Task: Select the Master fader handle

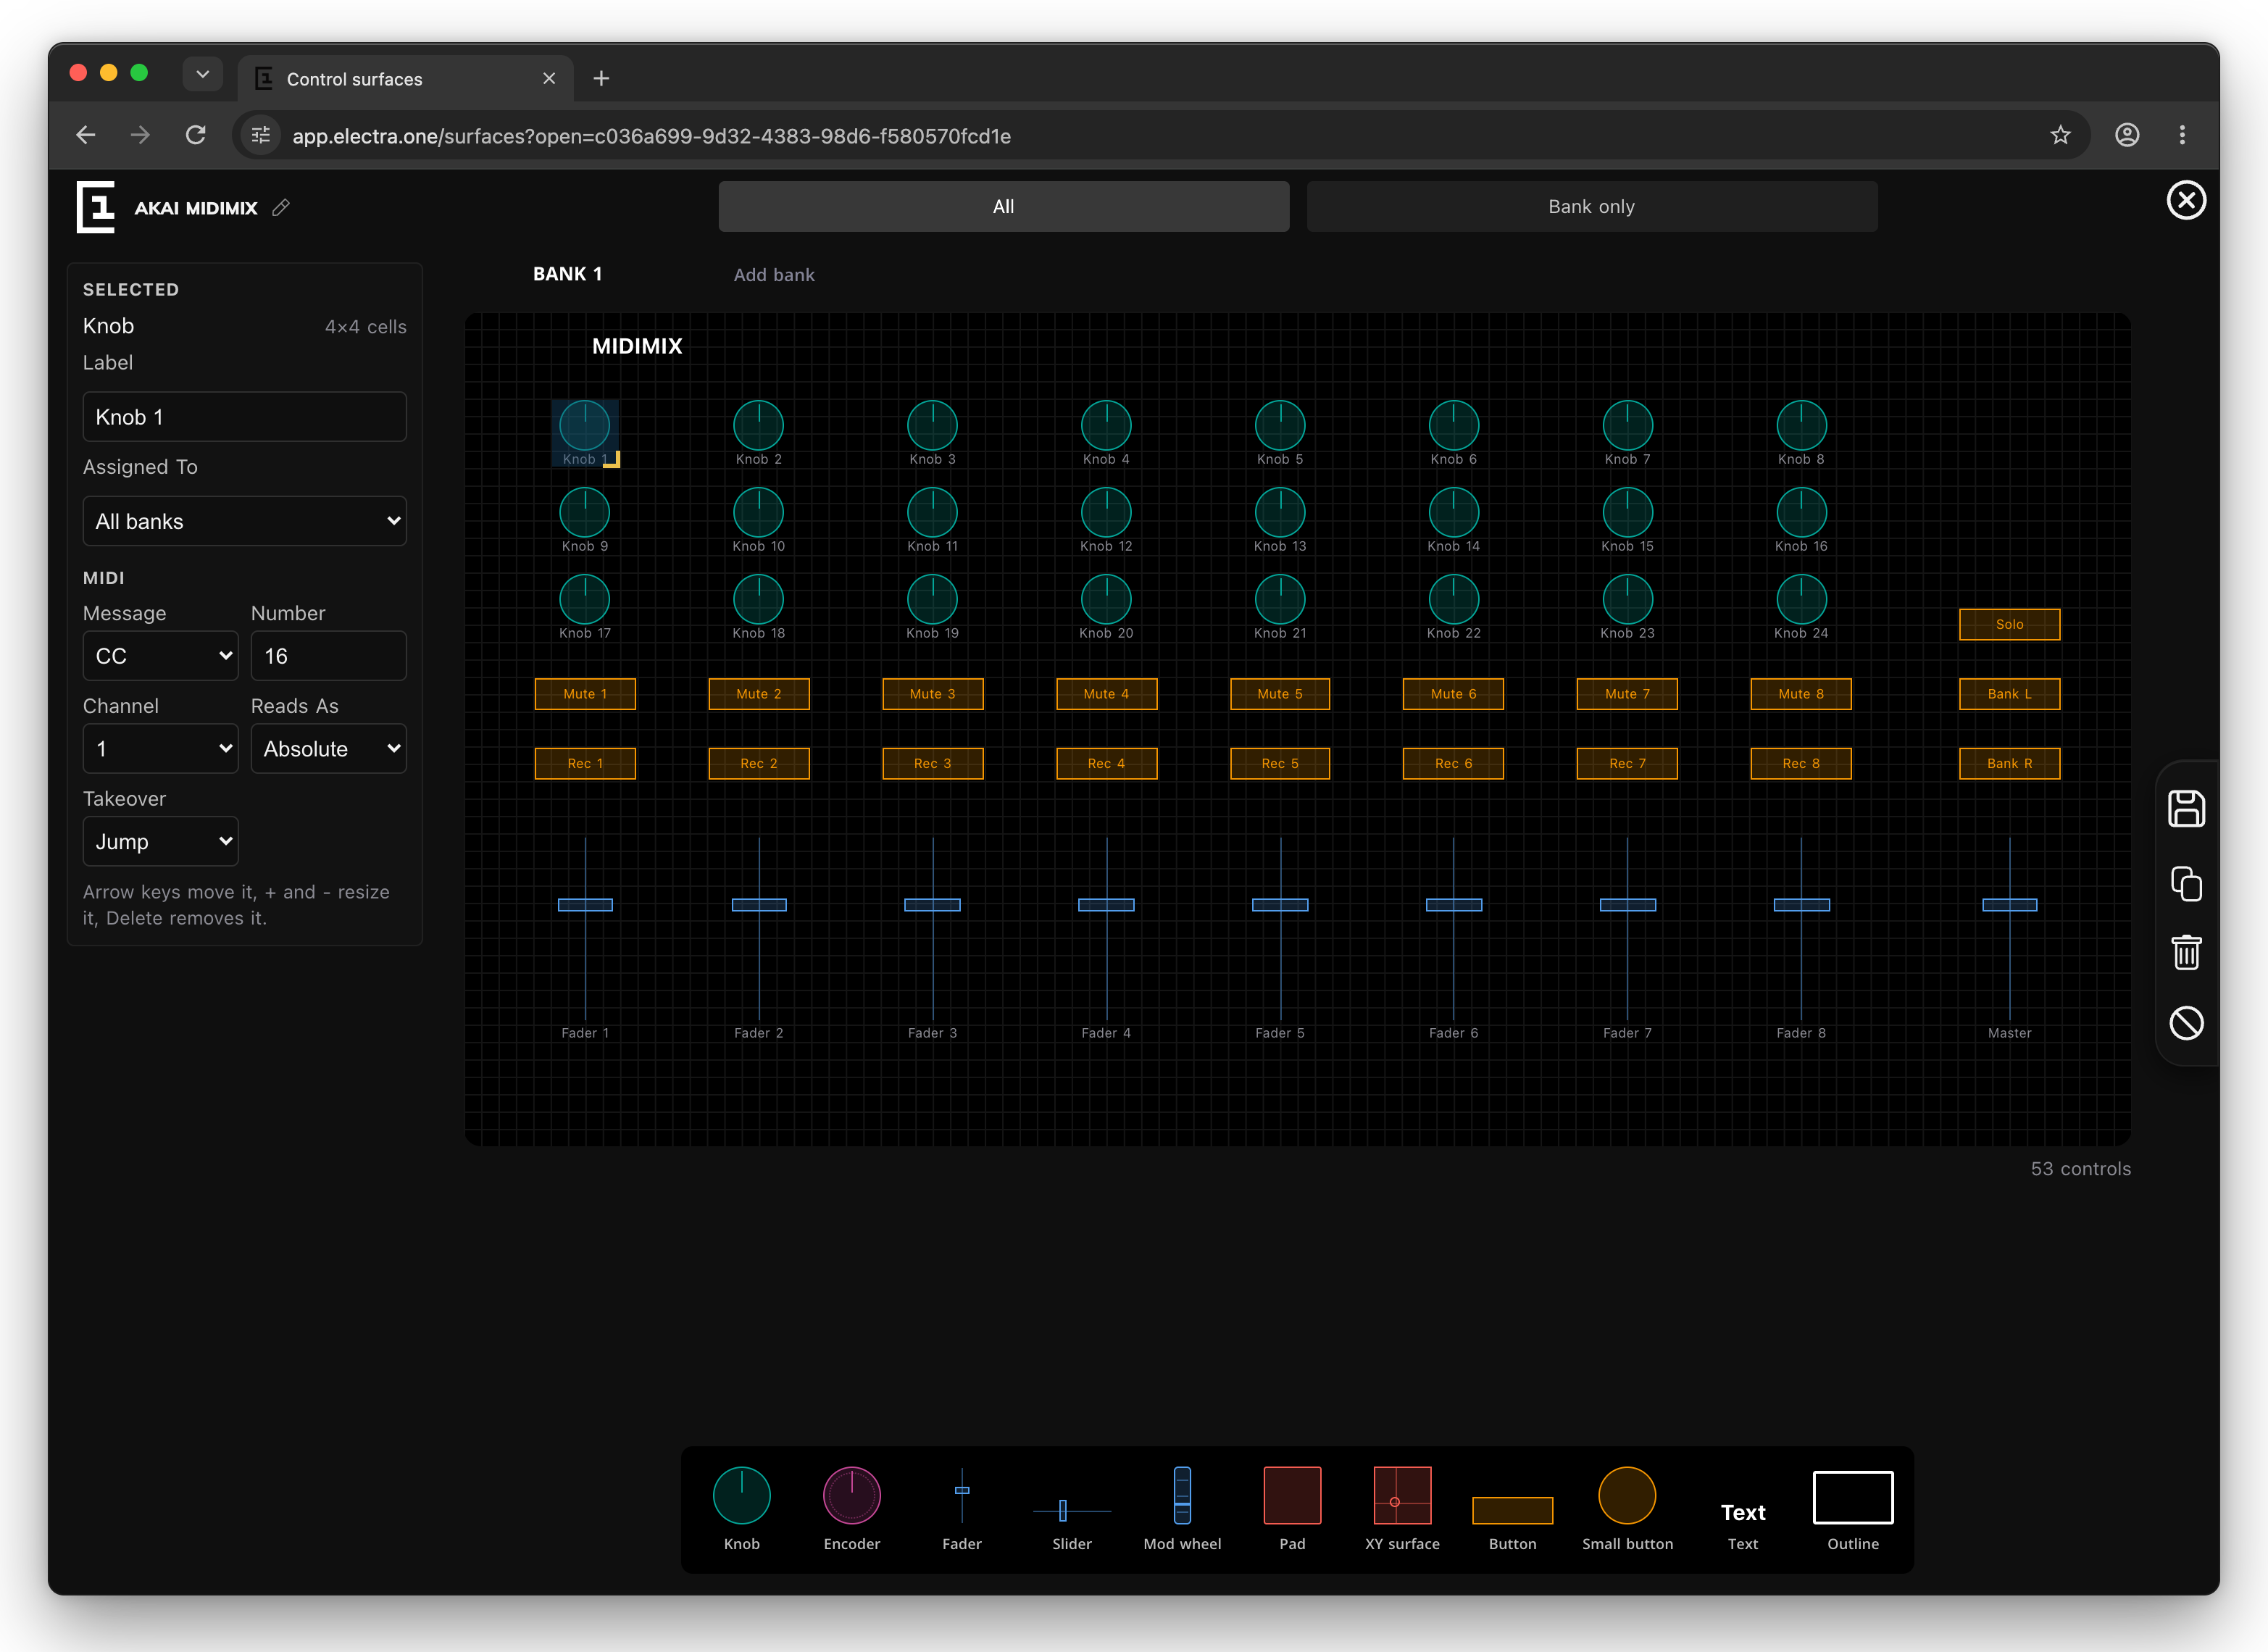Action: [x=2009, y=905]
